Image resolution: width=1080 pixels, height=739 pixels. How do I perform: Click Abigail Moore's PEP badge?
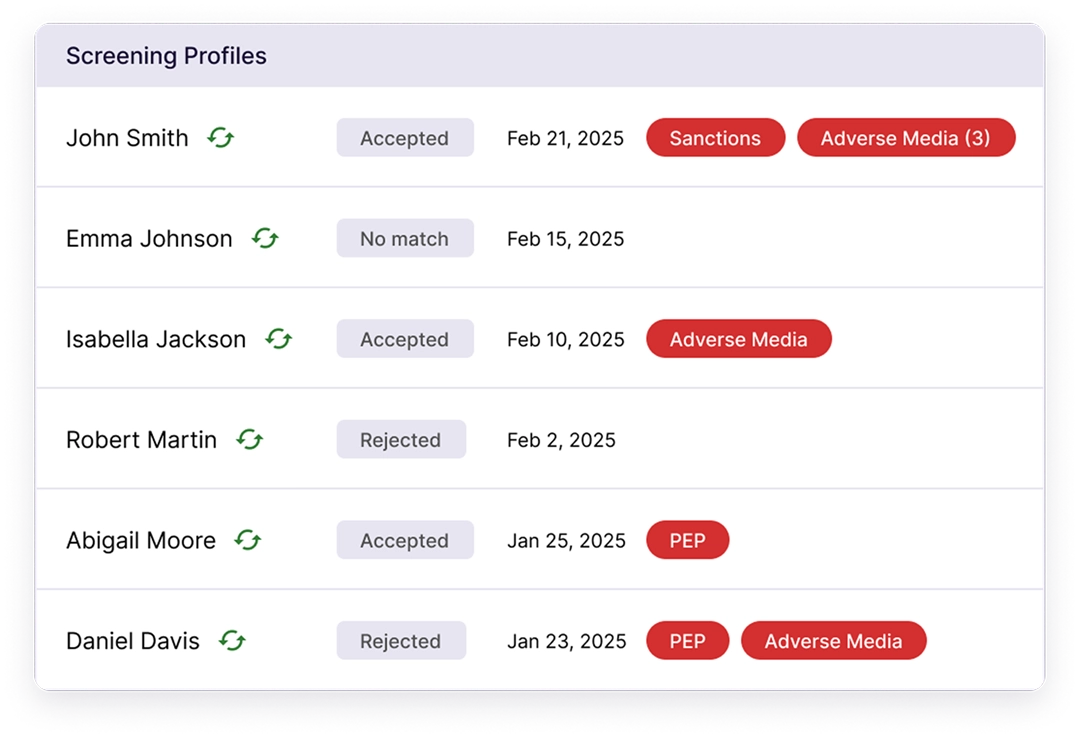click(x=687, y=541)
